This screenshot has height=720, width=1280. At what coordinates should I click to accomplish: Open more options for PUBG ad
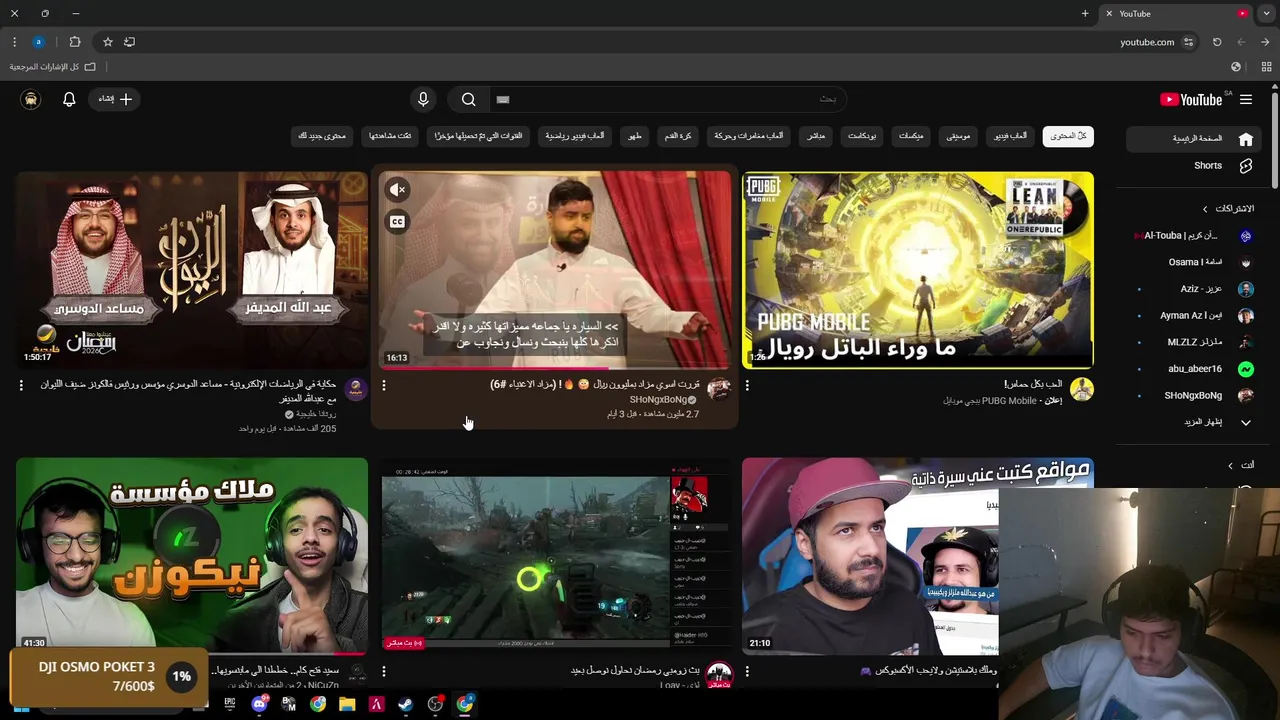(747, 385)
